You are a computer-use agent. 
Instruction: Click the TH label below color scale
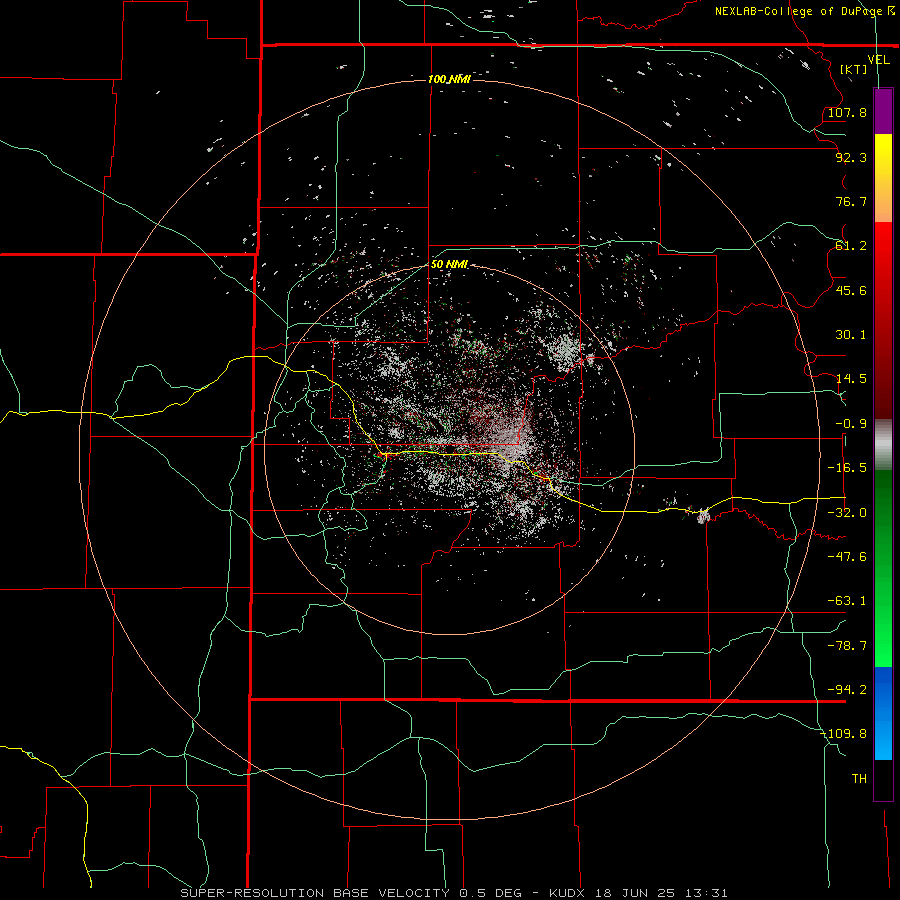coord(859,779)
